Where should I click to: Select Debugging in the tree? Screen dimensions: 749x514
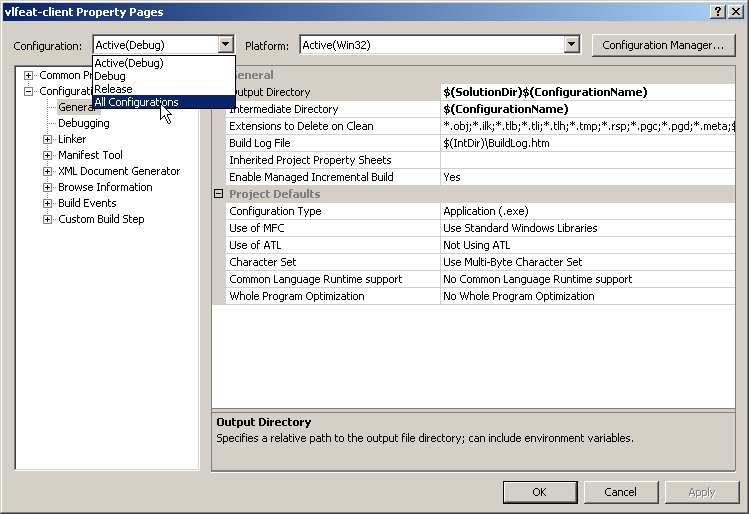click(x=84, y=124)
